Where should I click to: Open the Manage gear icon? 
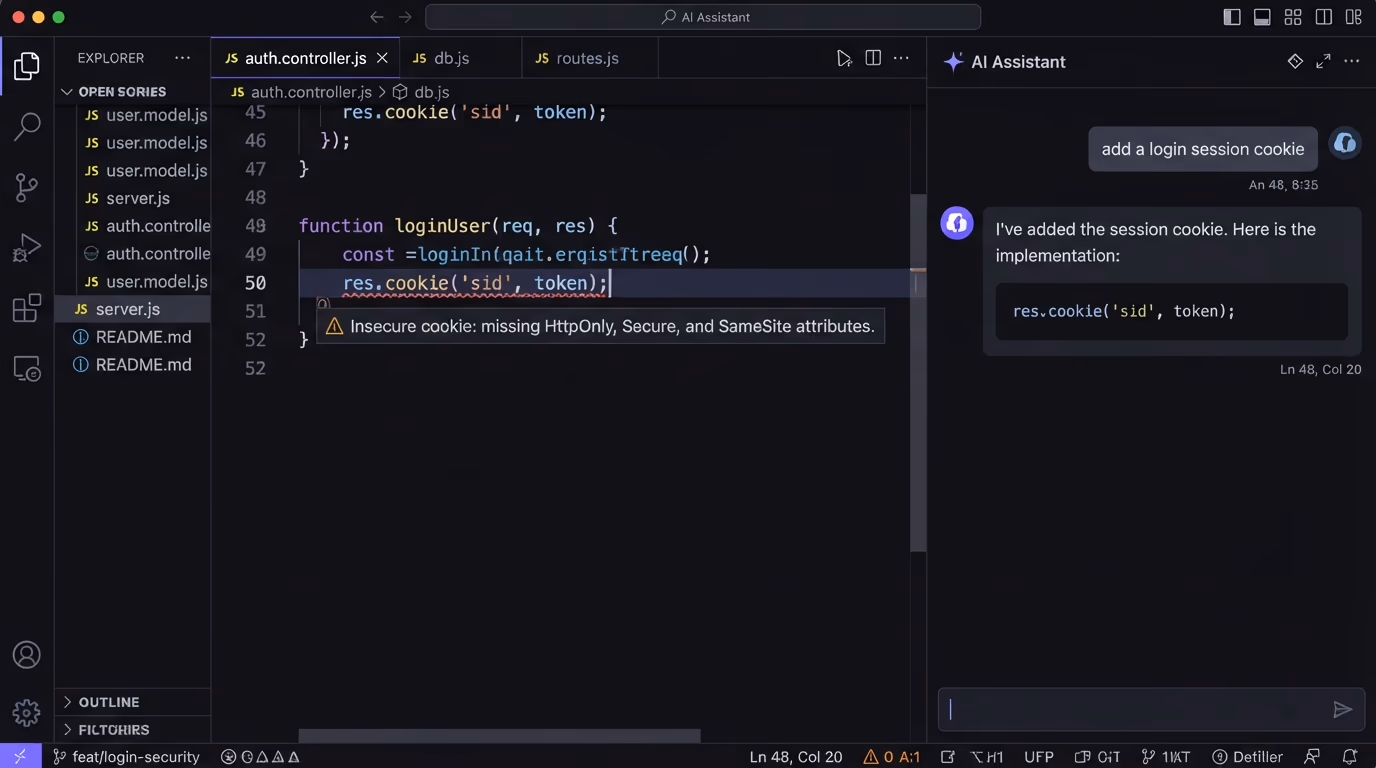(27, 713)
